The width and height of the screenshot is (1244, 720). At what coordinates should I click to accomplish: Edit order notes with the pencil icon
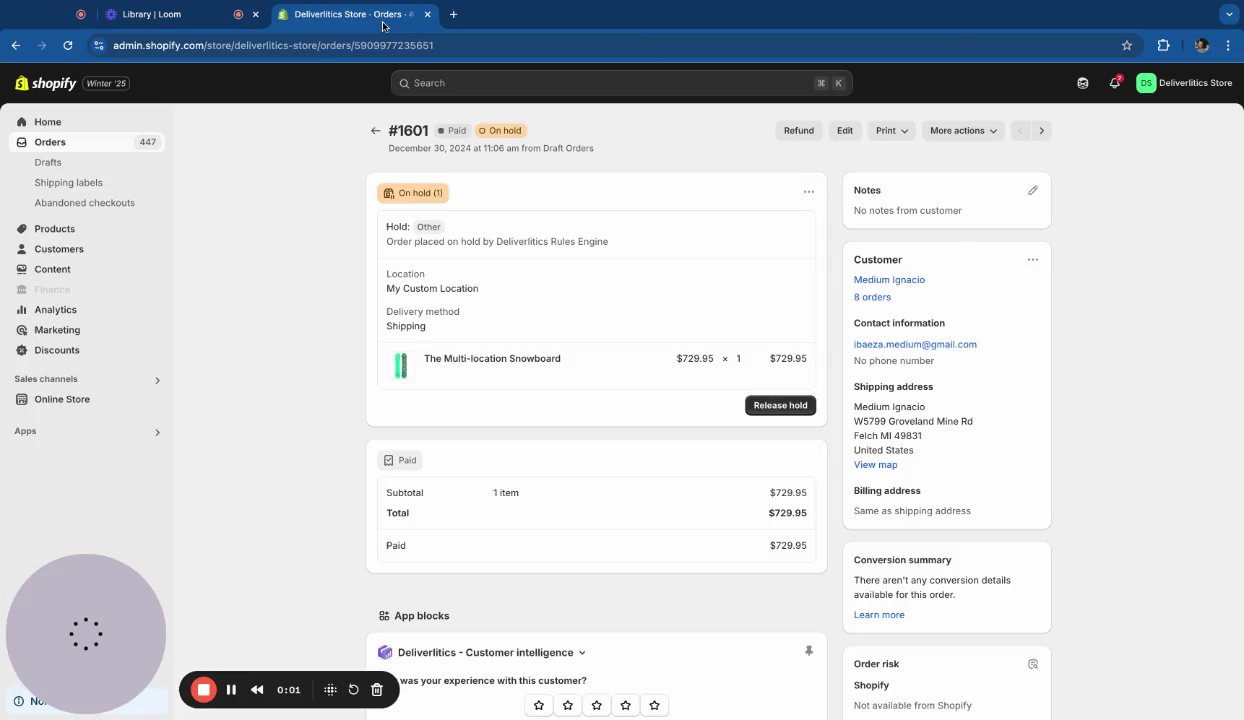(x=1033, y=190)
